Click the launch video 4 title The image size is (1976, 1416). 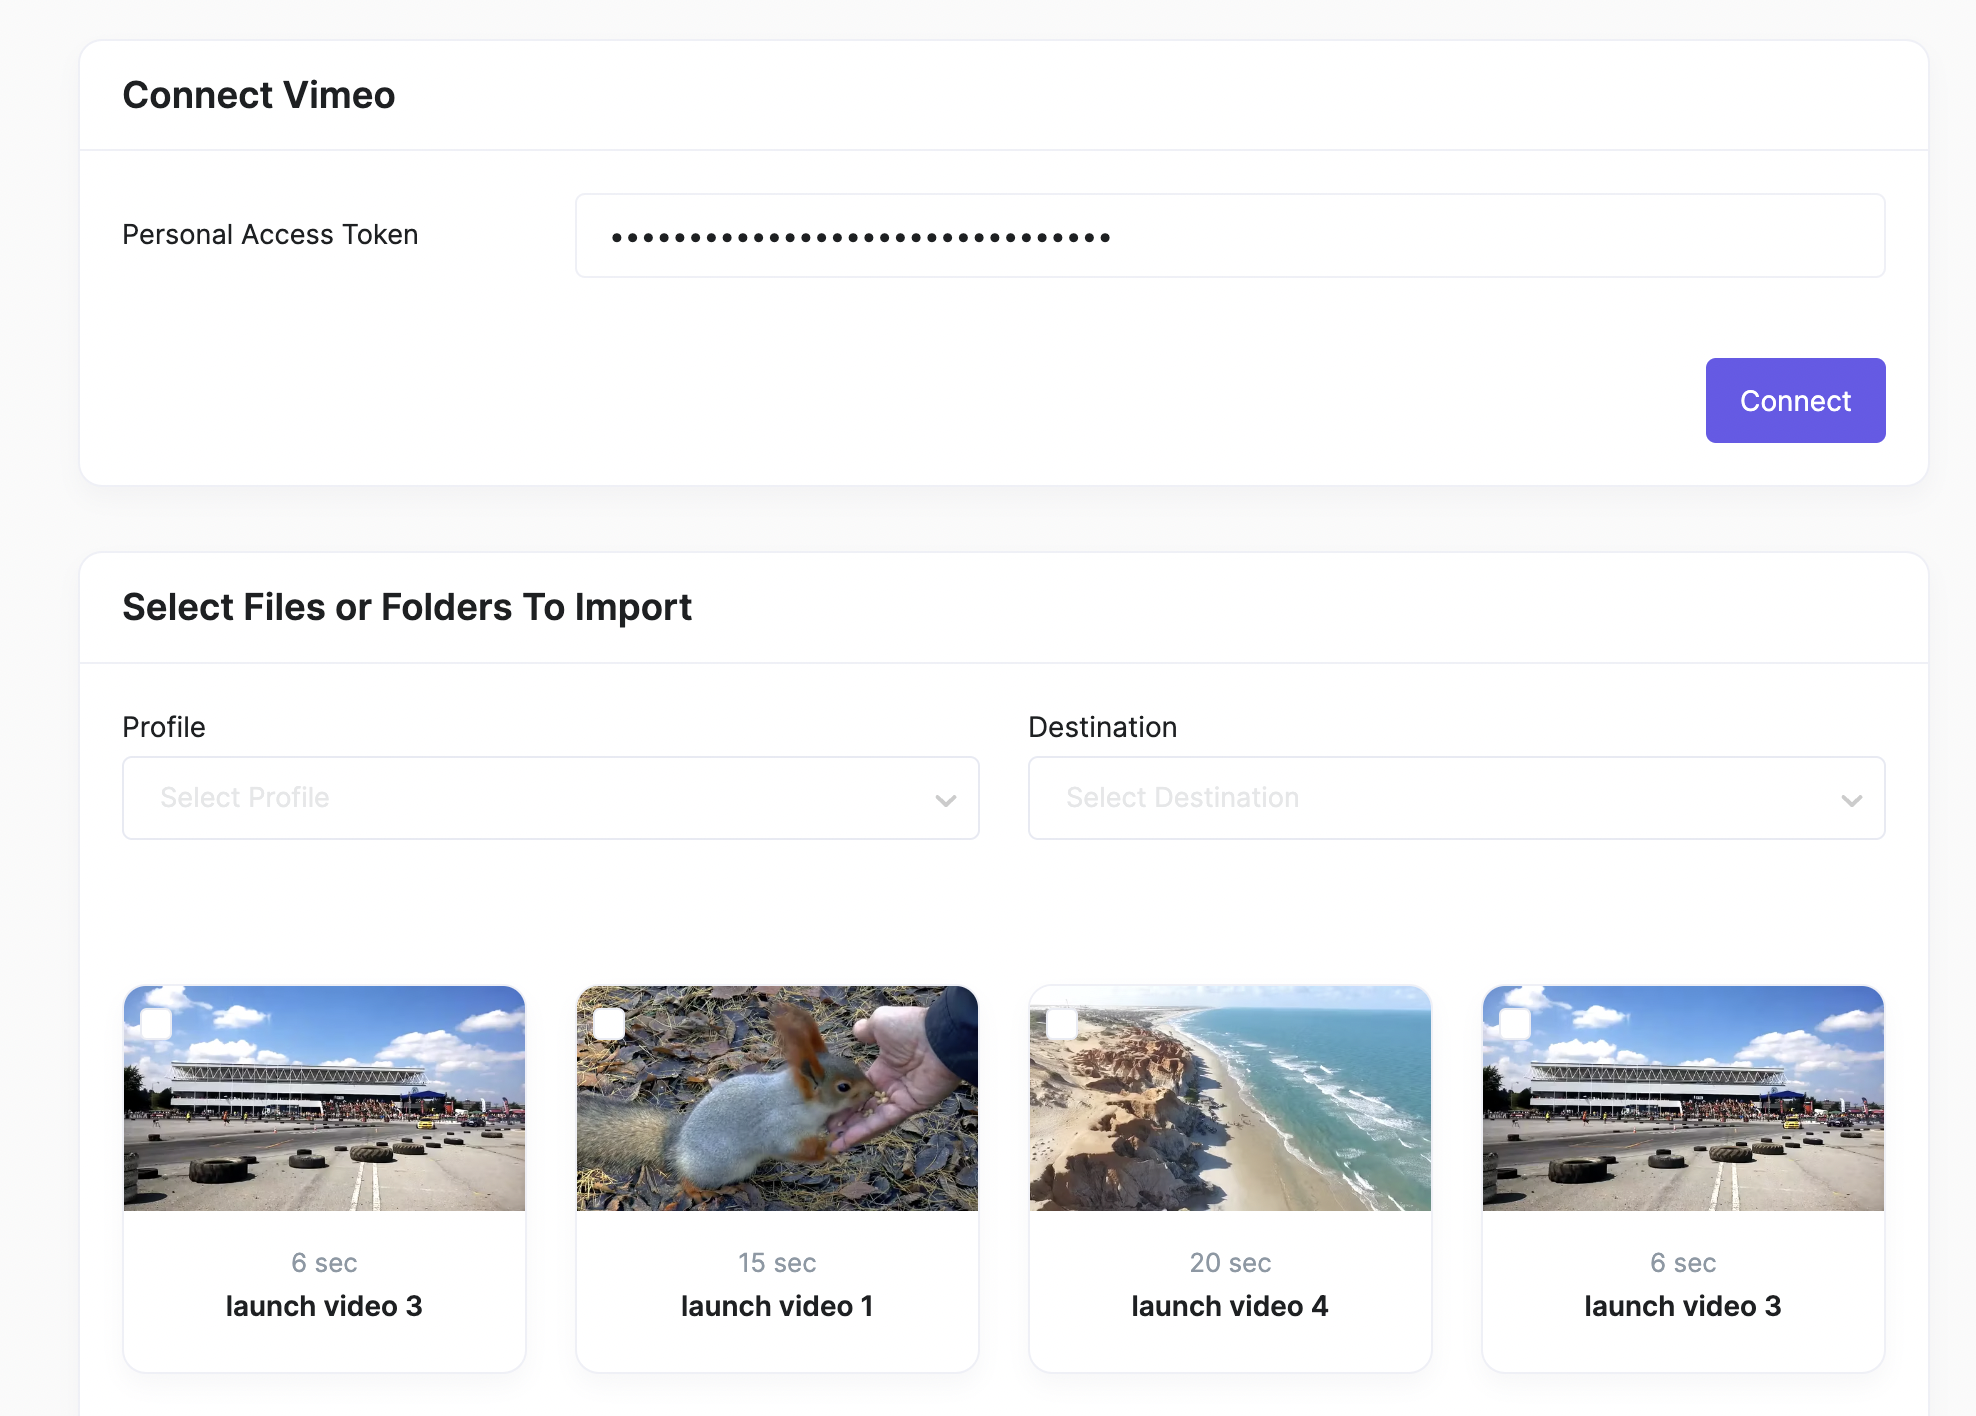click(1230, 1306)
